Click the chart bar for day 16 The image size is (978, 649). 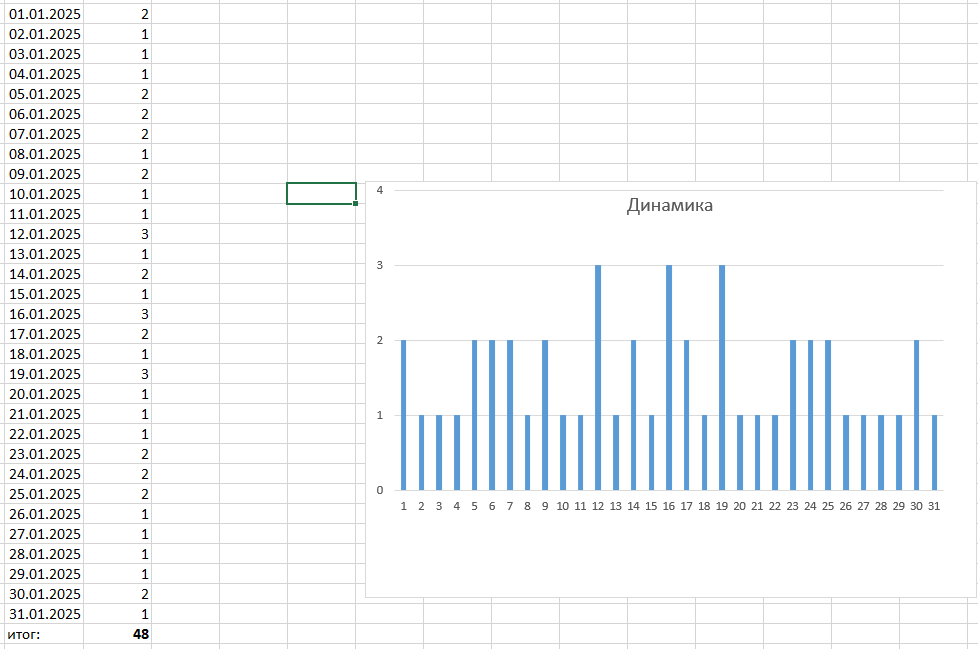pyautogui.click(x=669, y=378)
